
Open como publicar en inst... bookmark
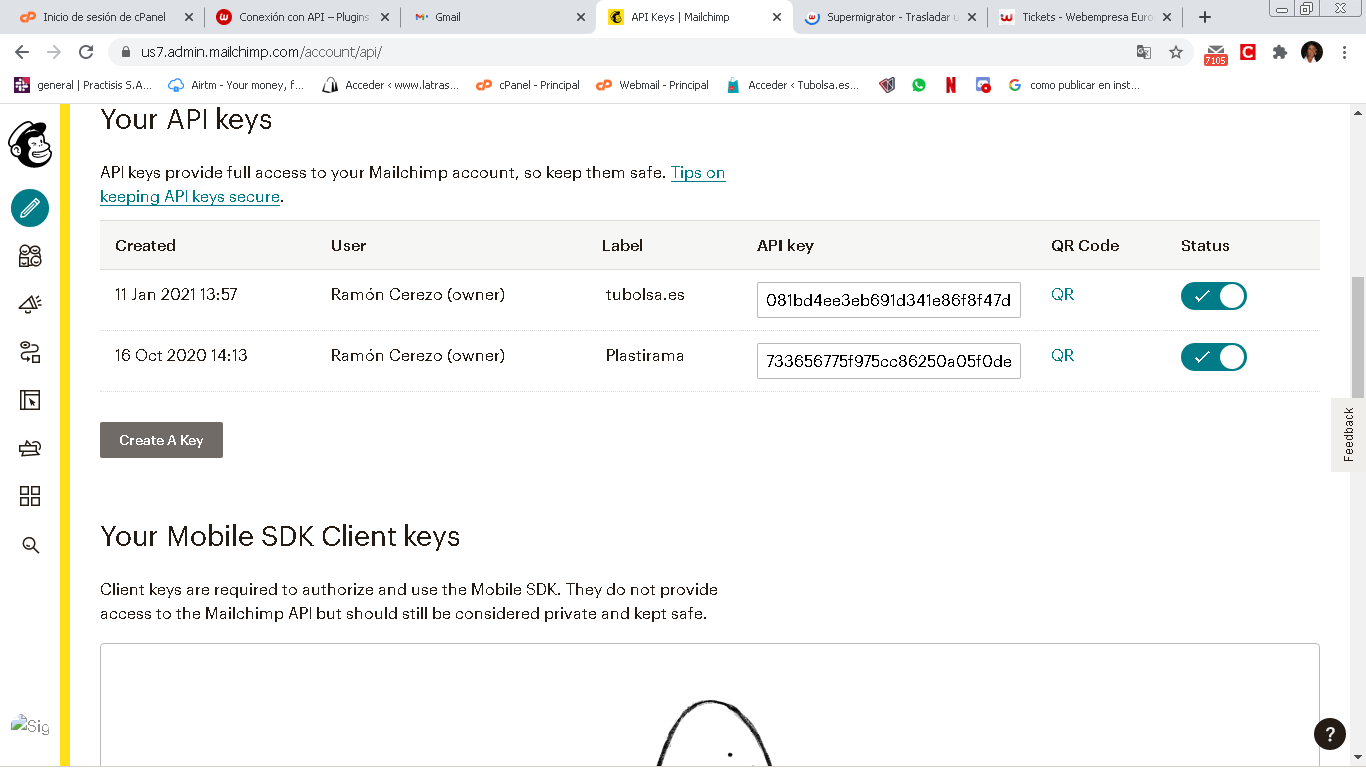coord(1073,85)
